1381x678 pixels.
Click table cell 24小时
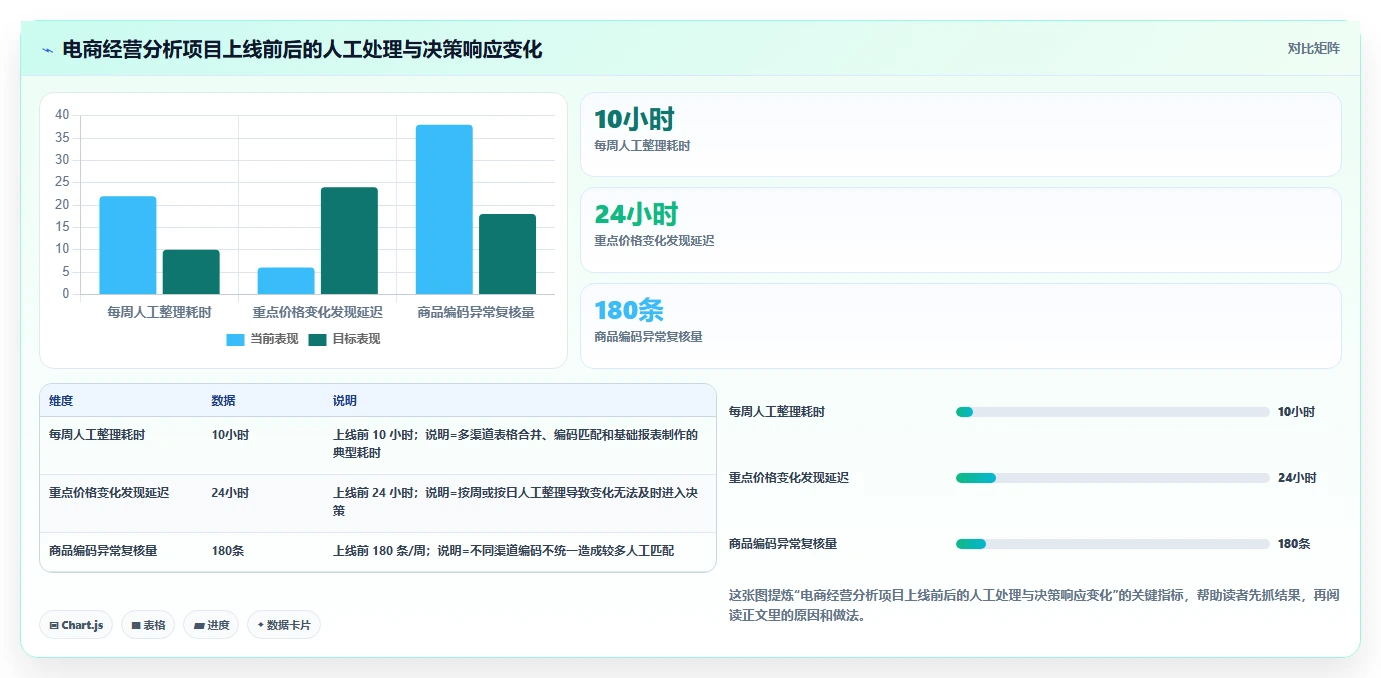point(230,493)
